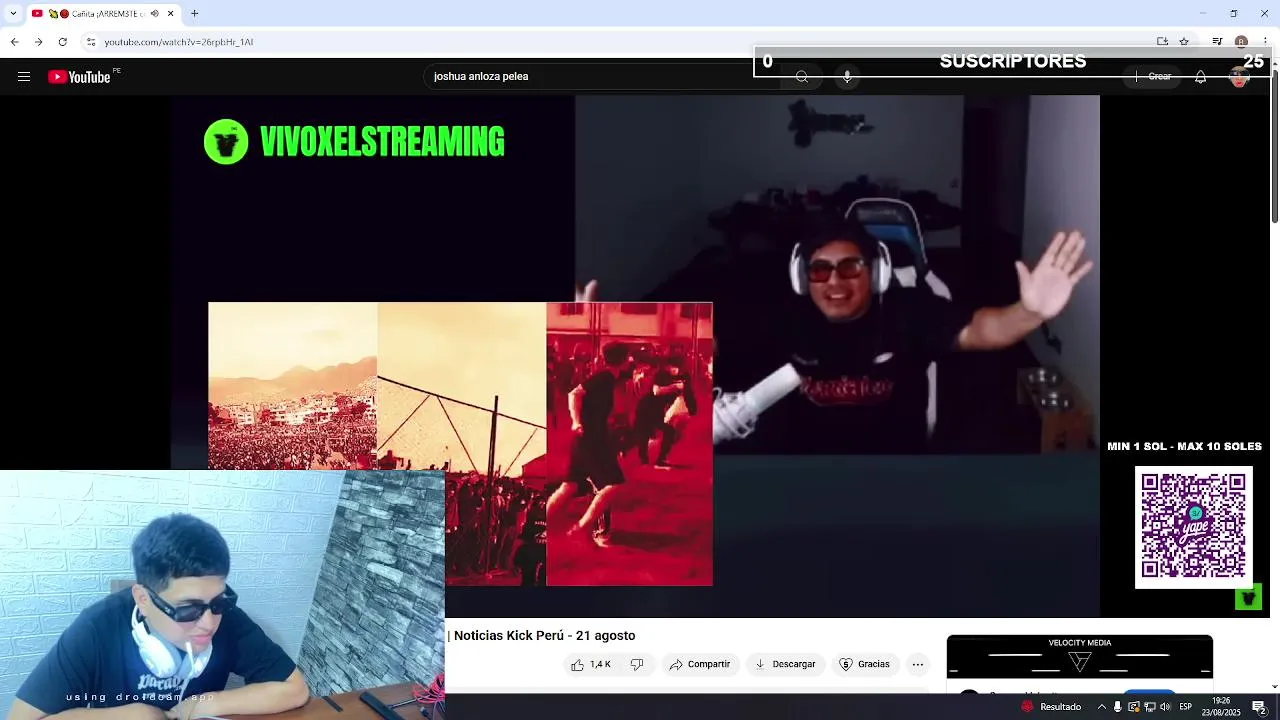
Task: Click the Compartir share button
Action: click(x=700, y=665)
